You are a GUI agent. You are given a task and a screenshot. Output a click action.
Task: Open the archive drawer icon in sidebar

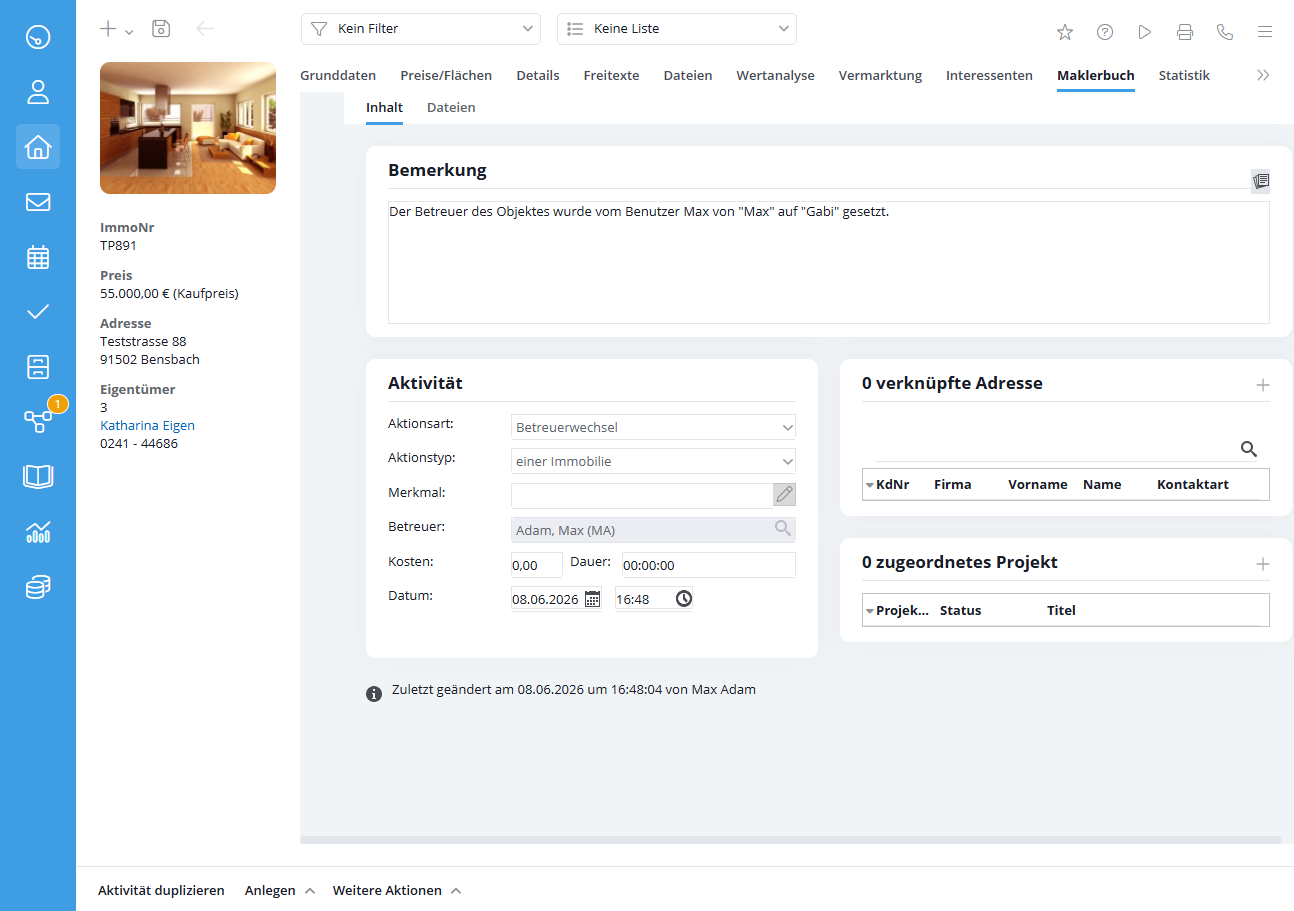[38, 367]
